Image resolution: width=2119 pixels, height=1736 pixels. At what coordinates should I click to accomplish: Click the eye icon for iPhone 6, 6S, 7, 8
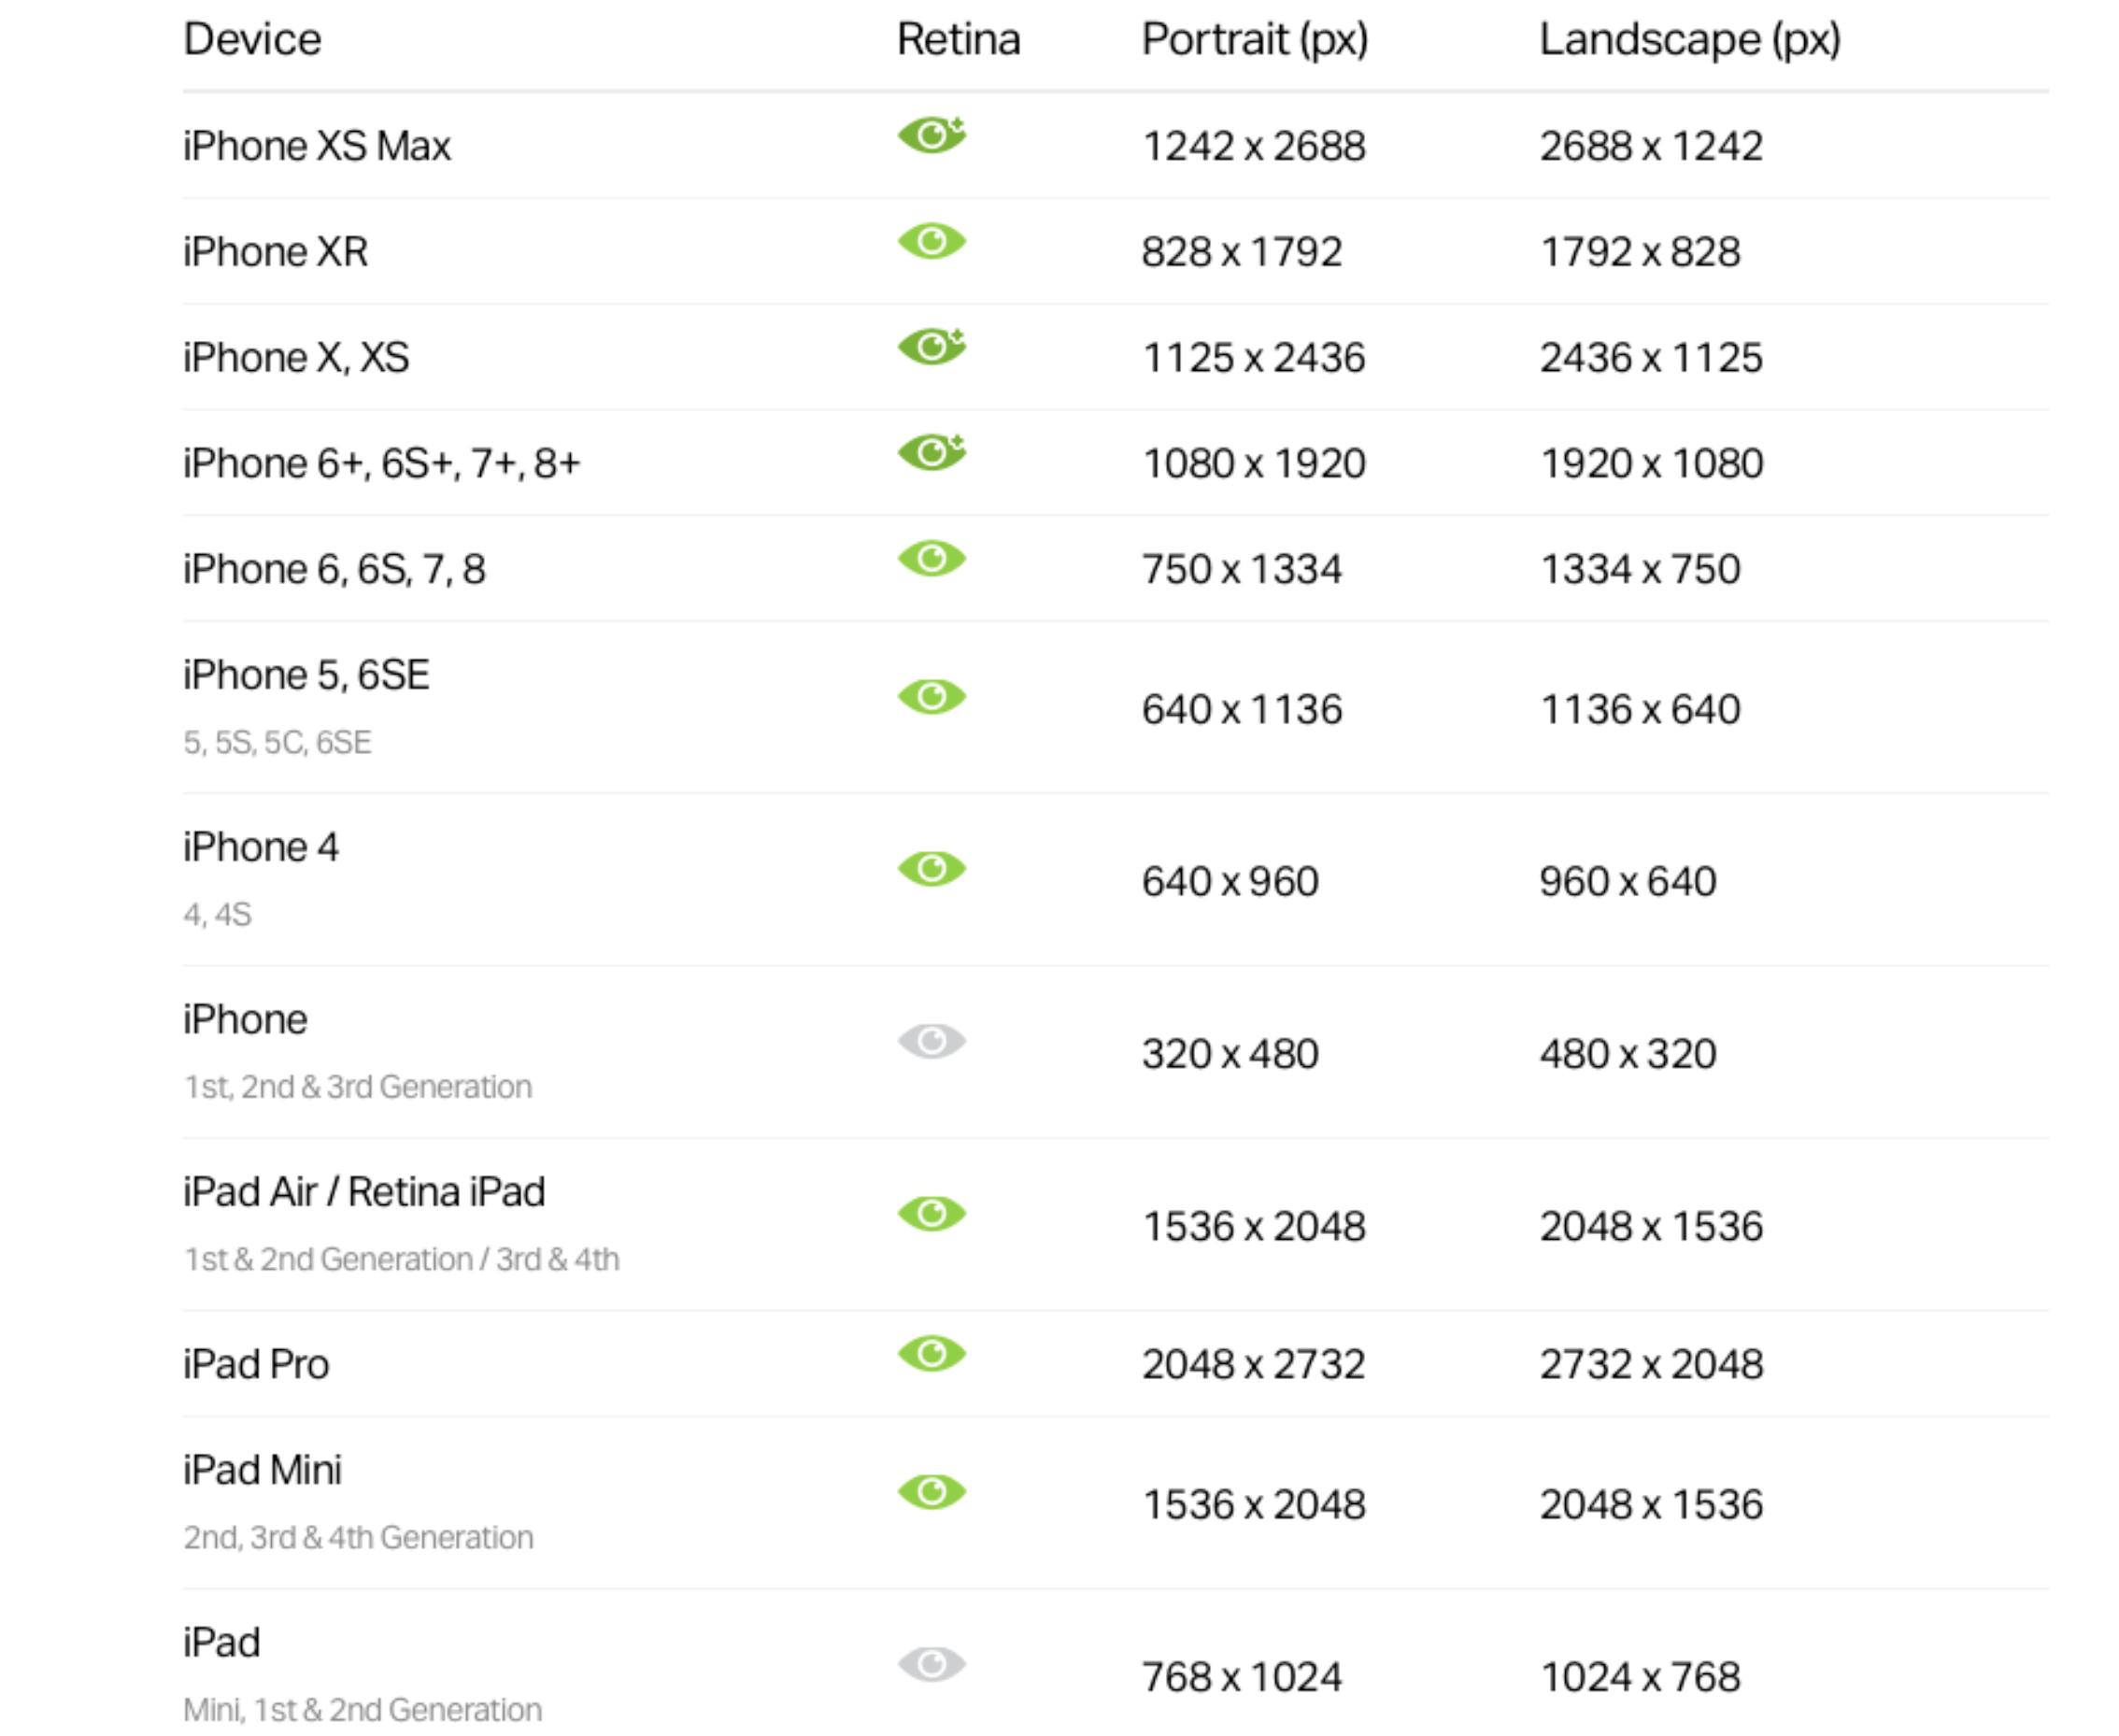[931, 558]
